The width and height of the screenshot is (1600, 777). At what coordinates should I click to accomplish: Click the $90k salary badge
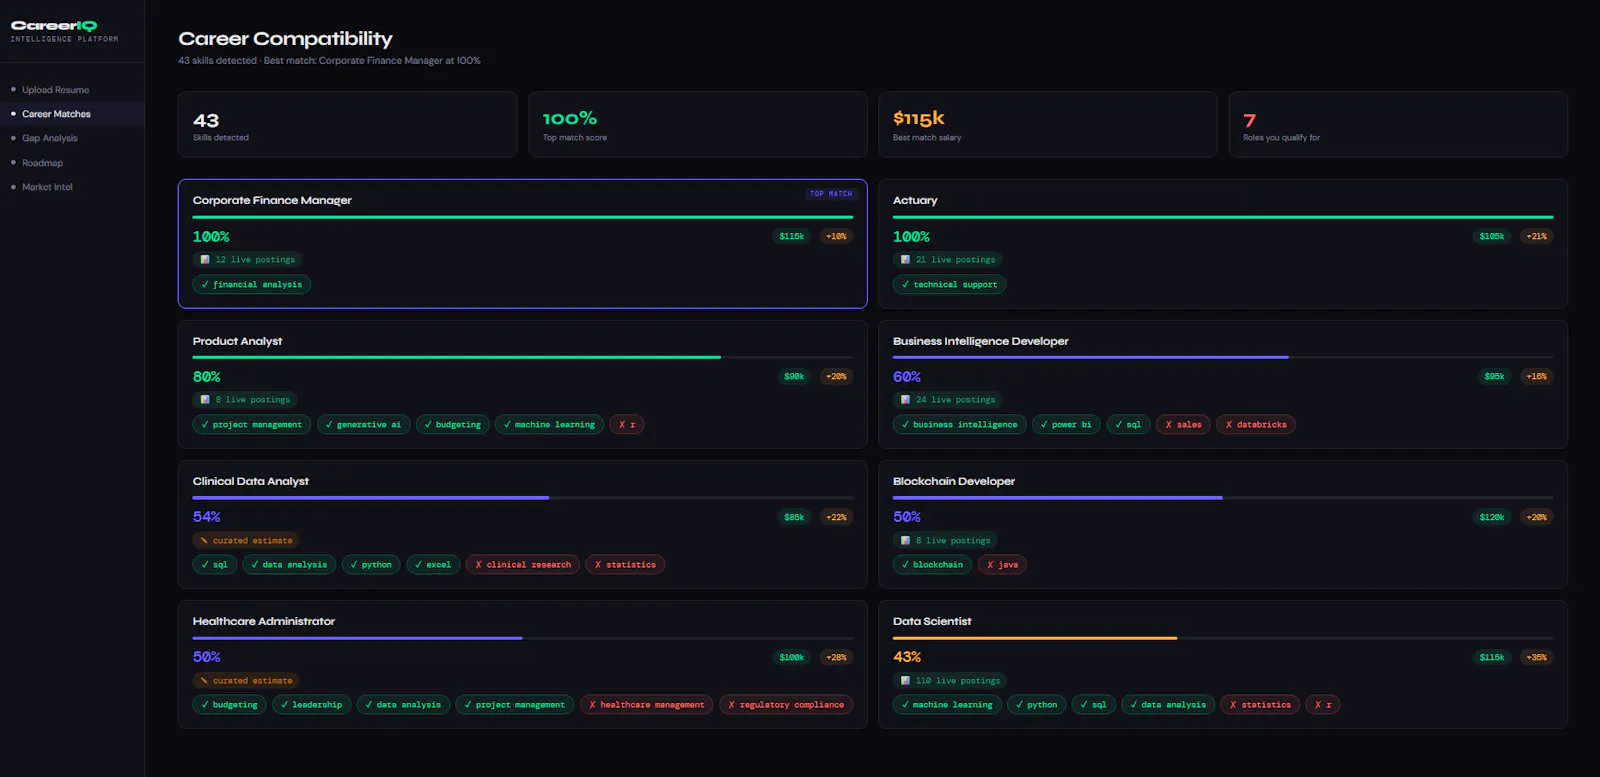click(x=794, y=377)
